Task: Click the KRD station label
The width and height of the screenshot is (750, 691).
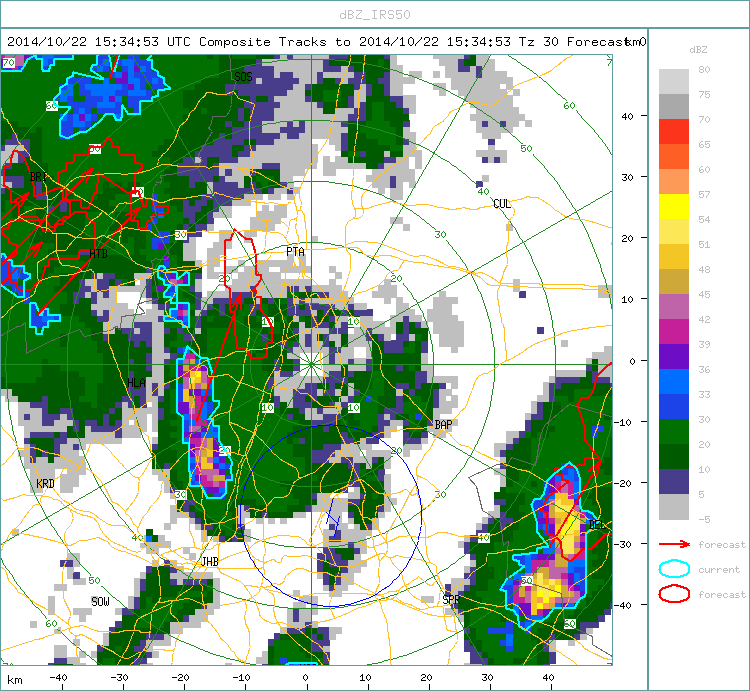Action: pos(45,484)
